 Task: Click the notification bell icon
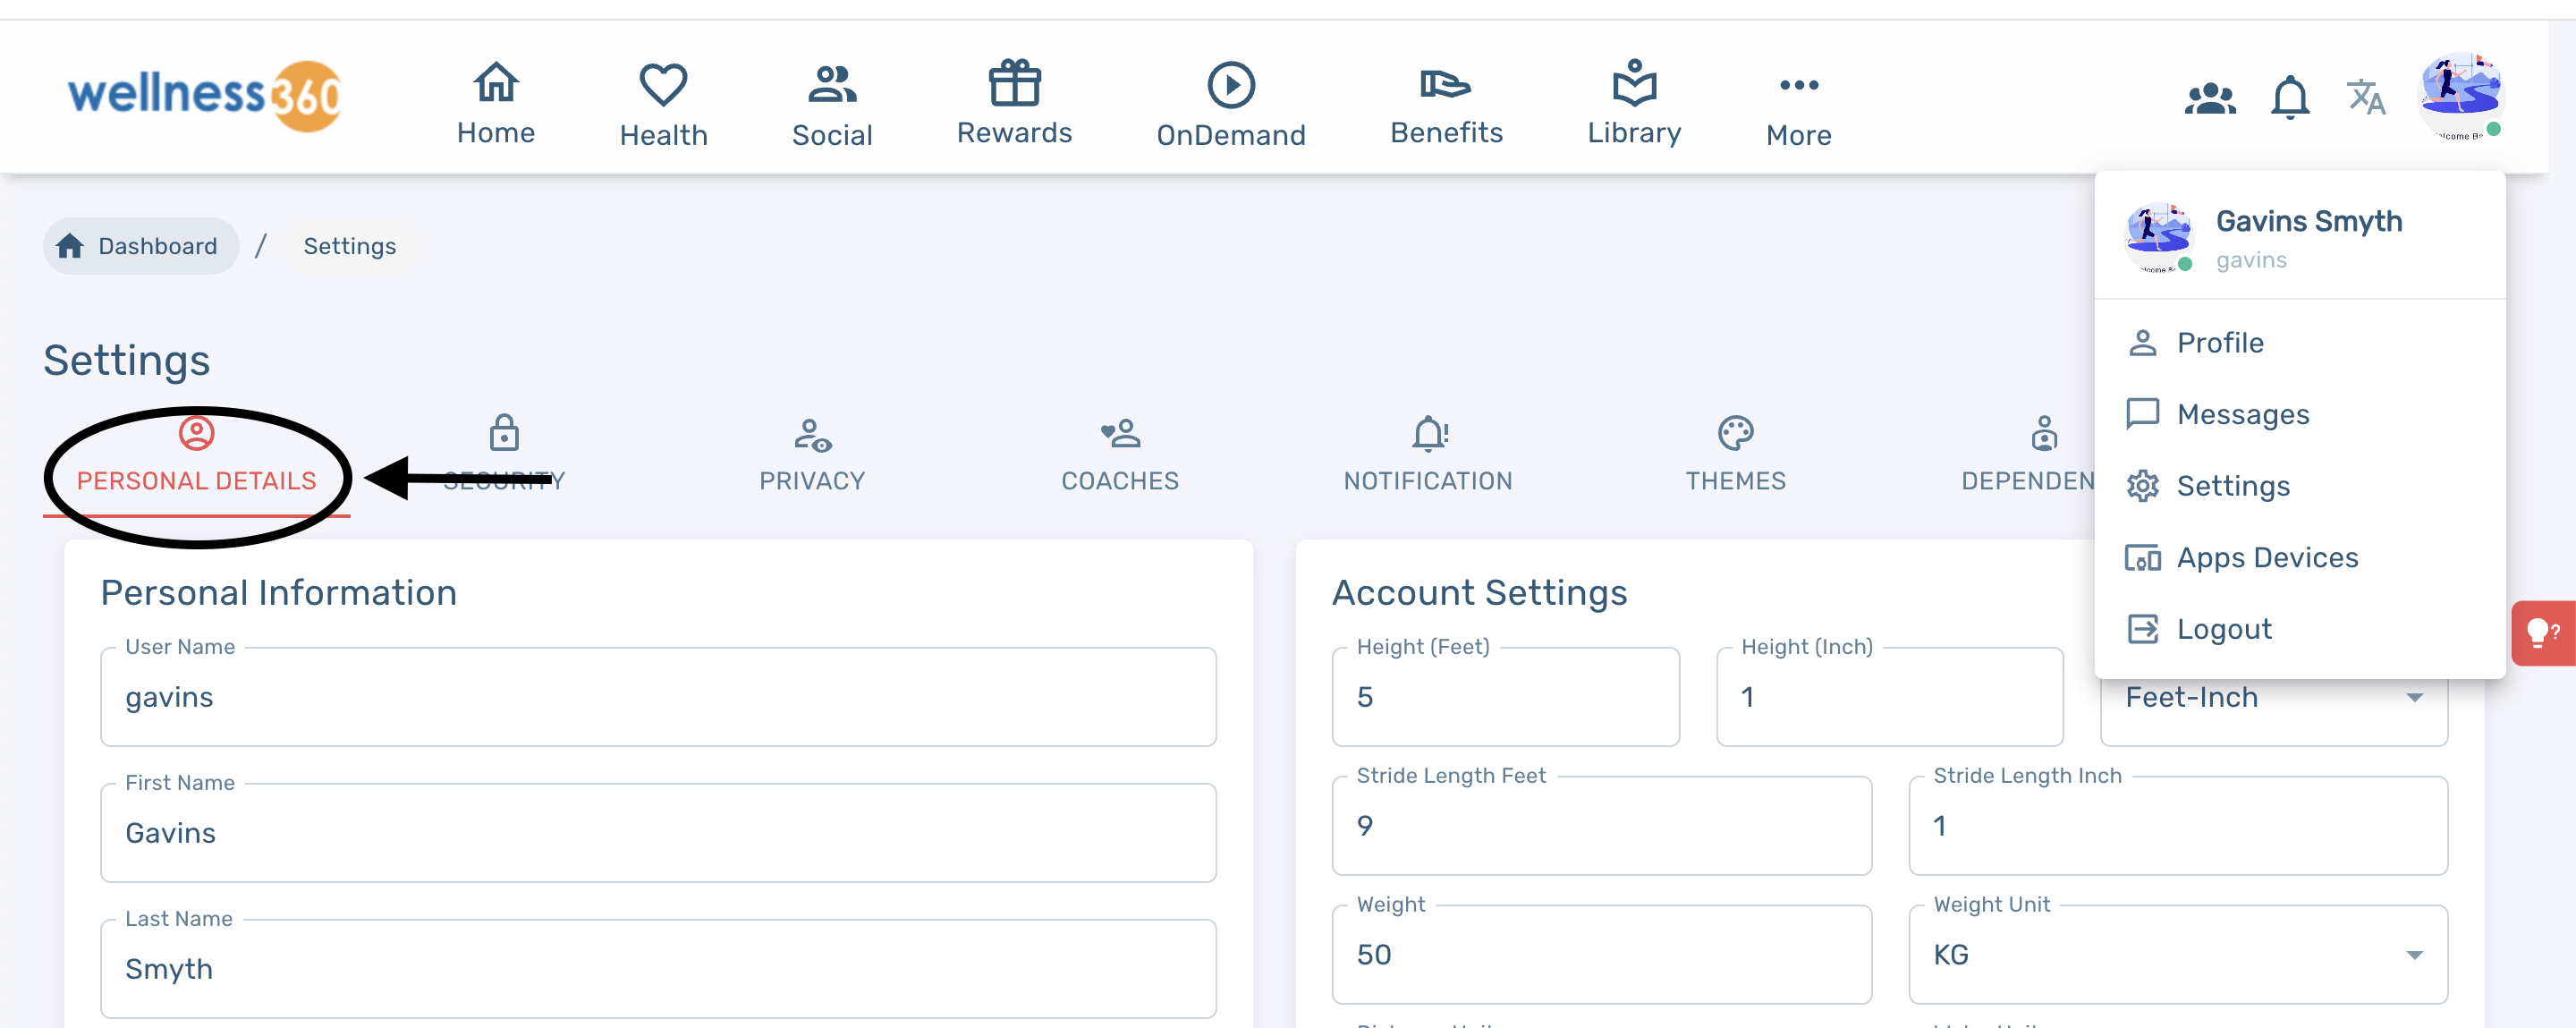tap(2289, 98)
